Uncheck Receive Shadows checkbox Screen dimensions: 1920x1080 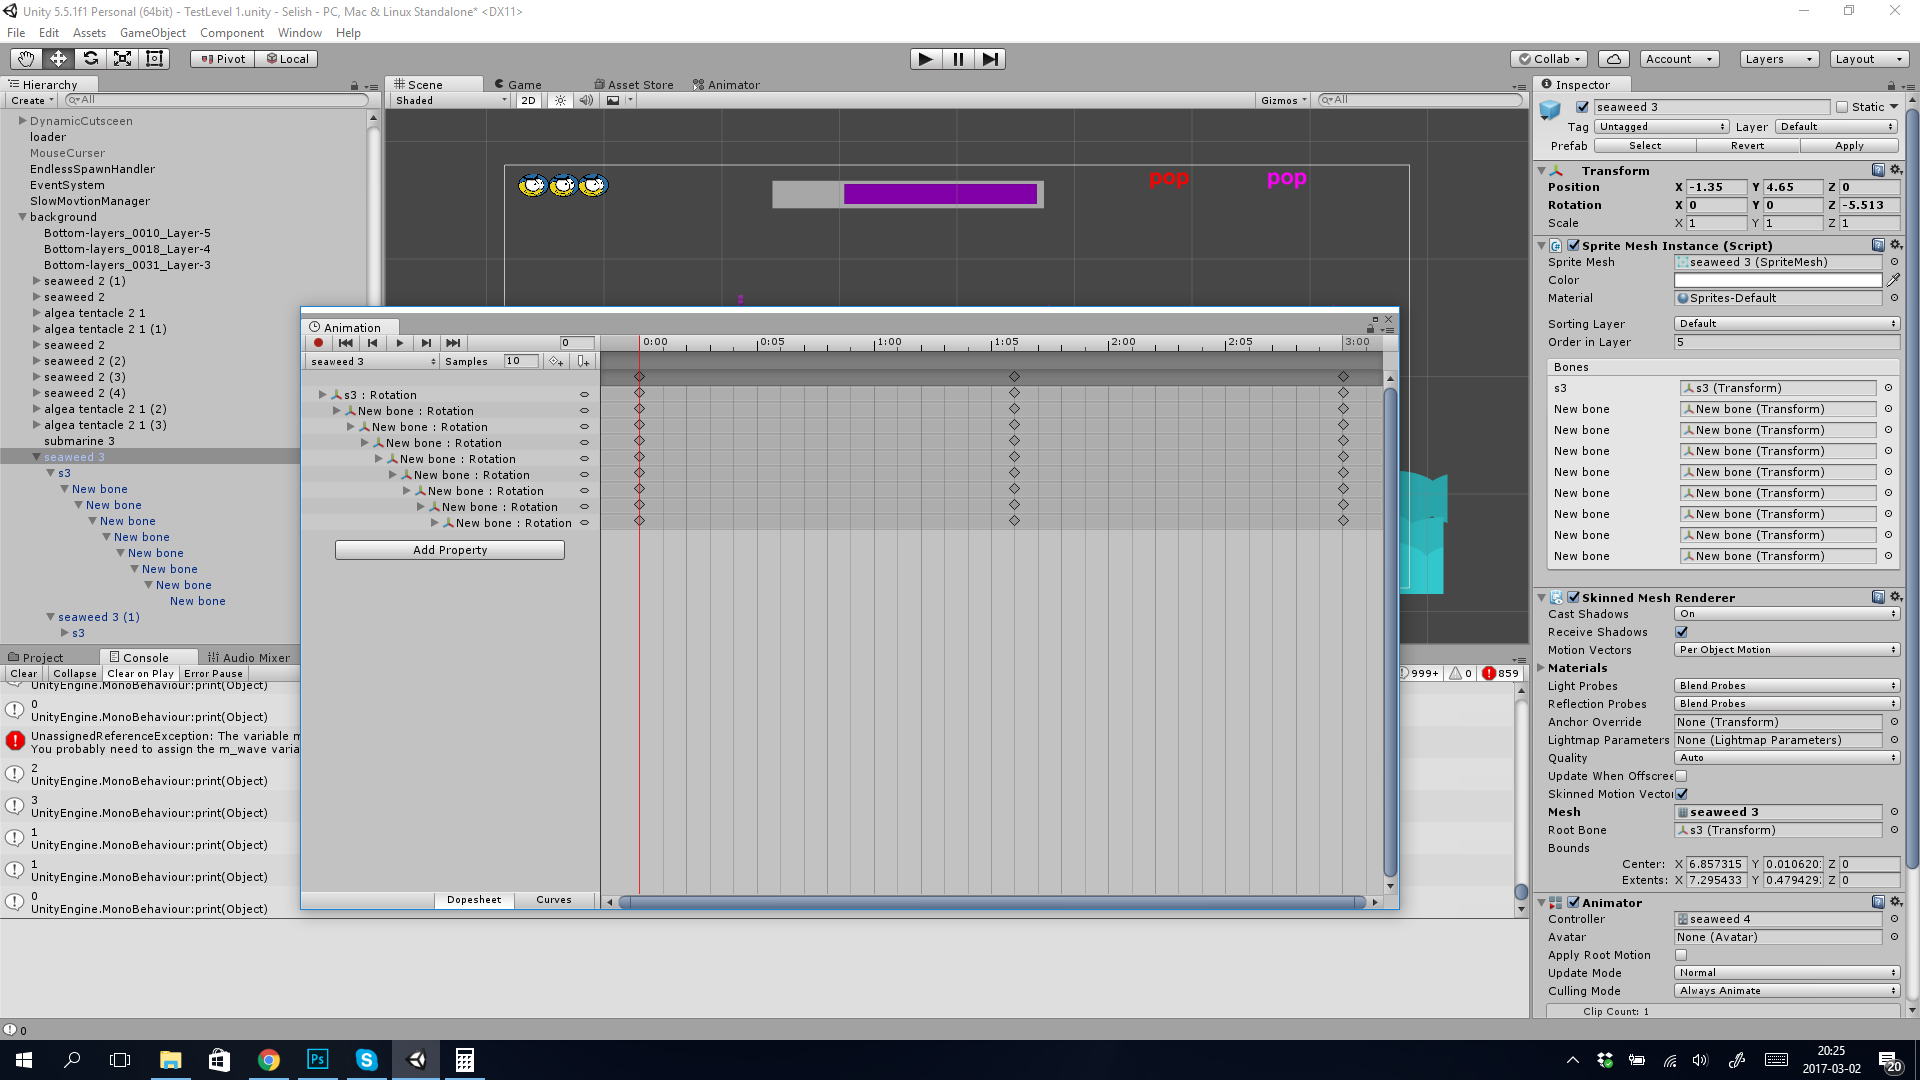click(1681, 632)
